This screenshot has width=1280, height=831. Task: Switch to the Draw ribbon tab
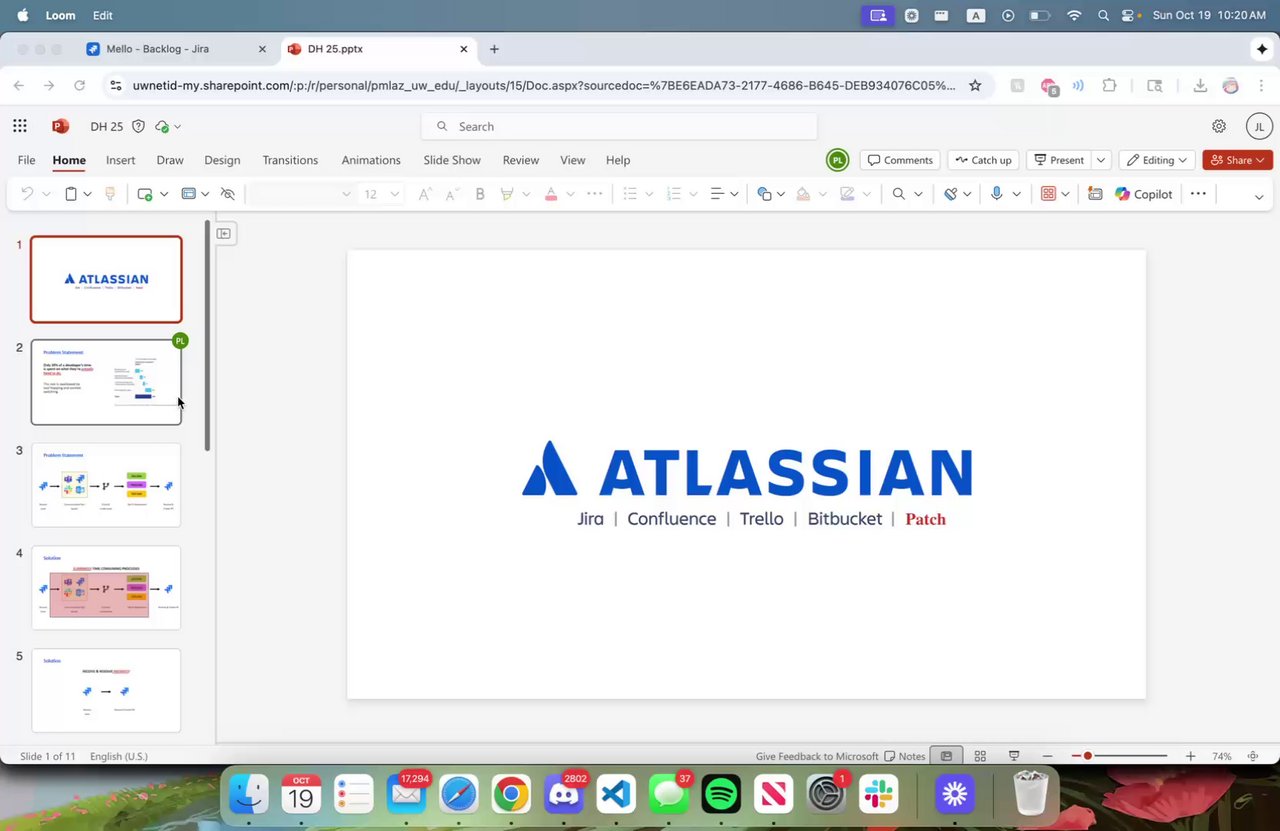pos(170,160)
